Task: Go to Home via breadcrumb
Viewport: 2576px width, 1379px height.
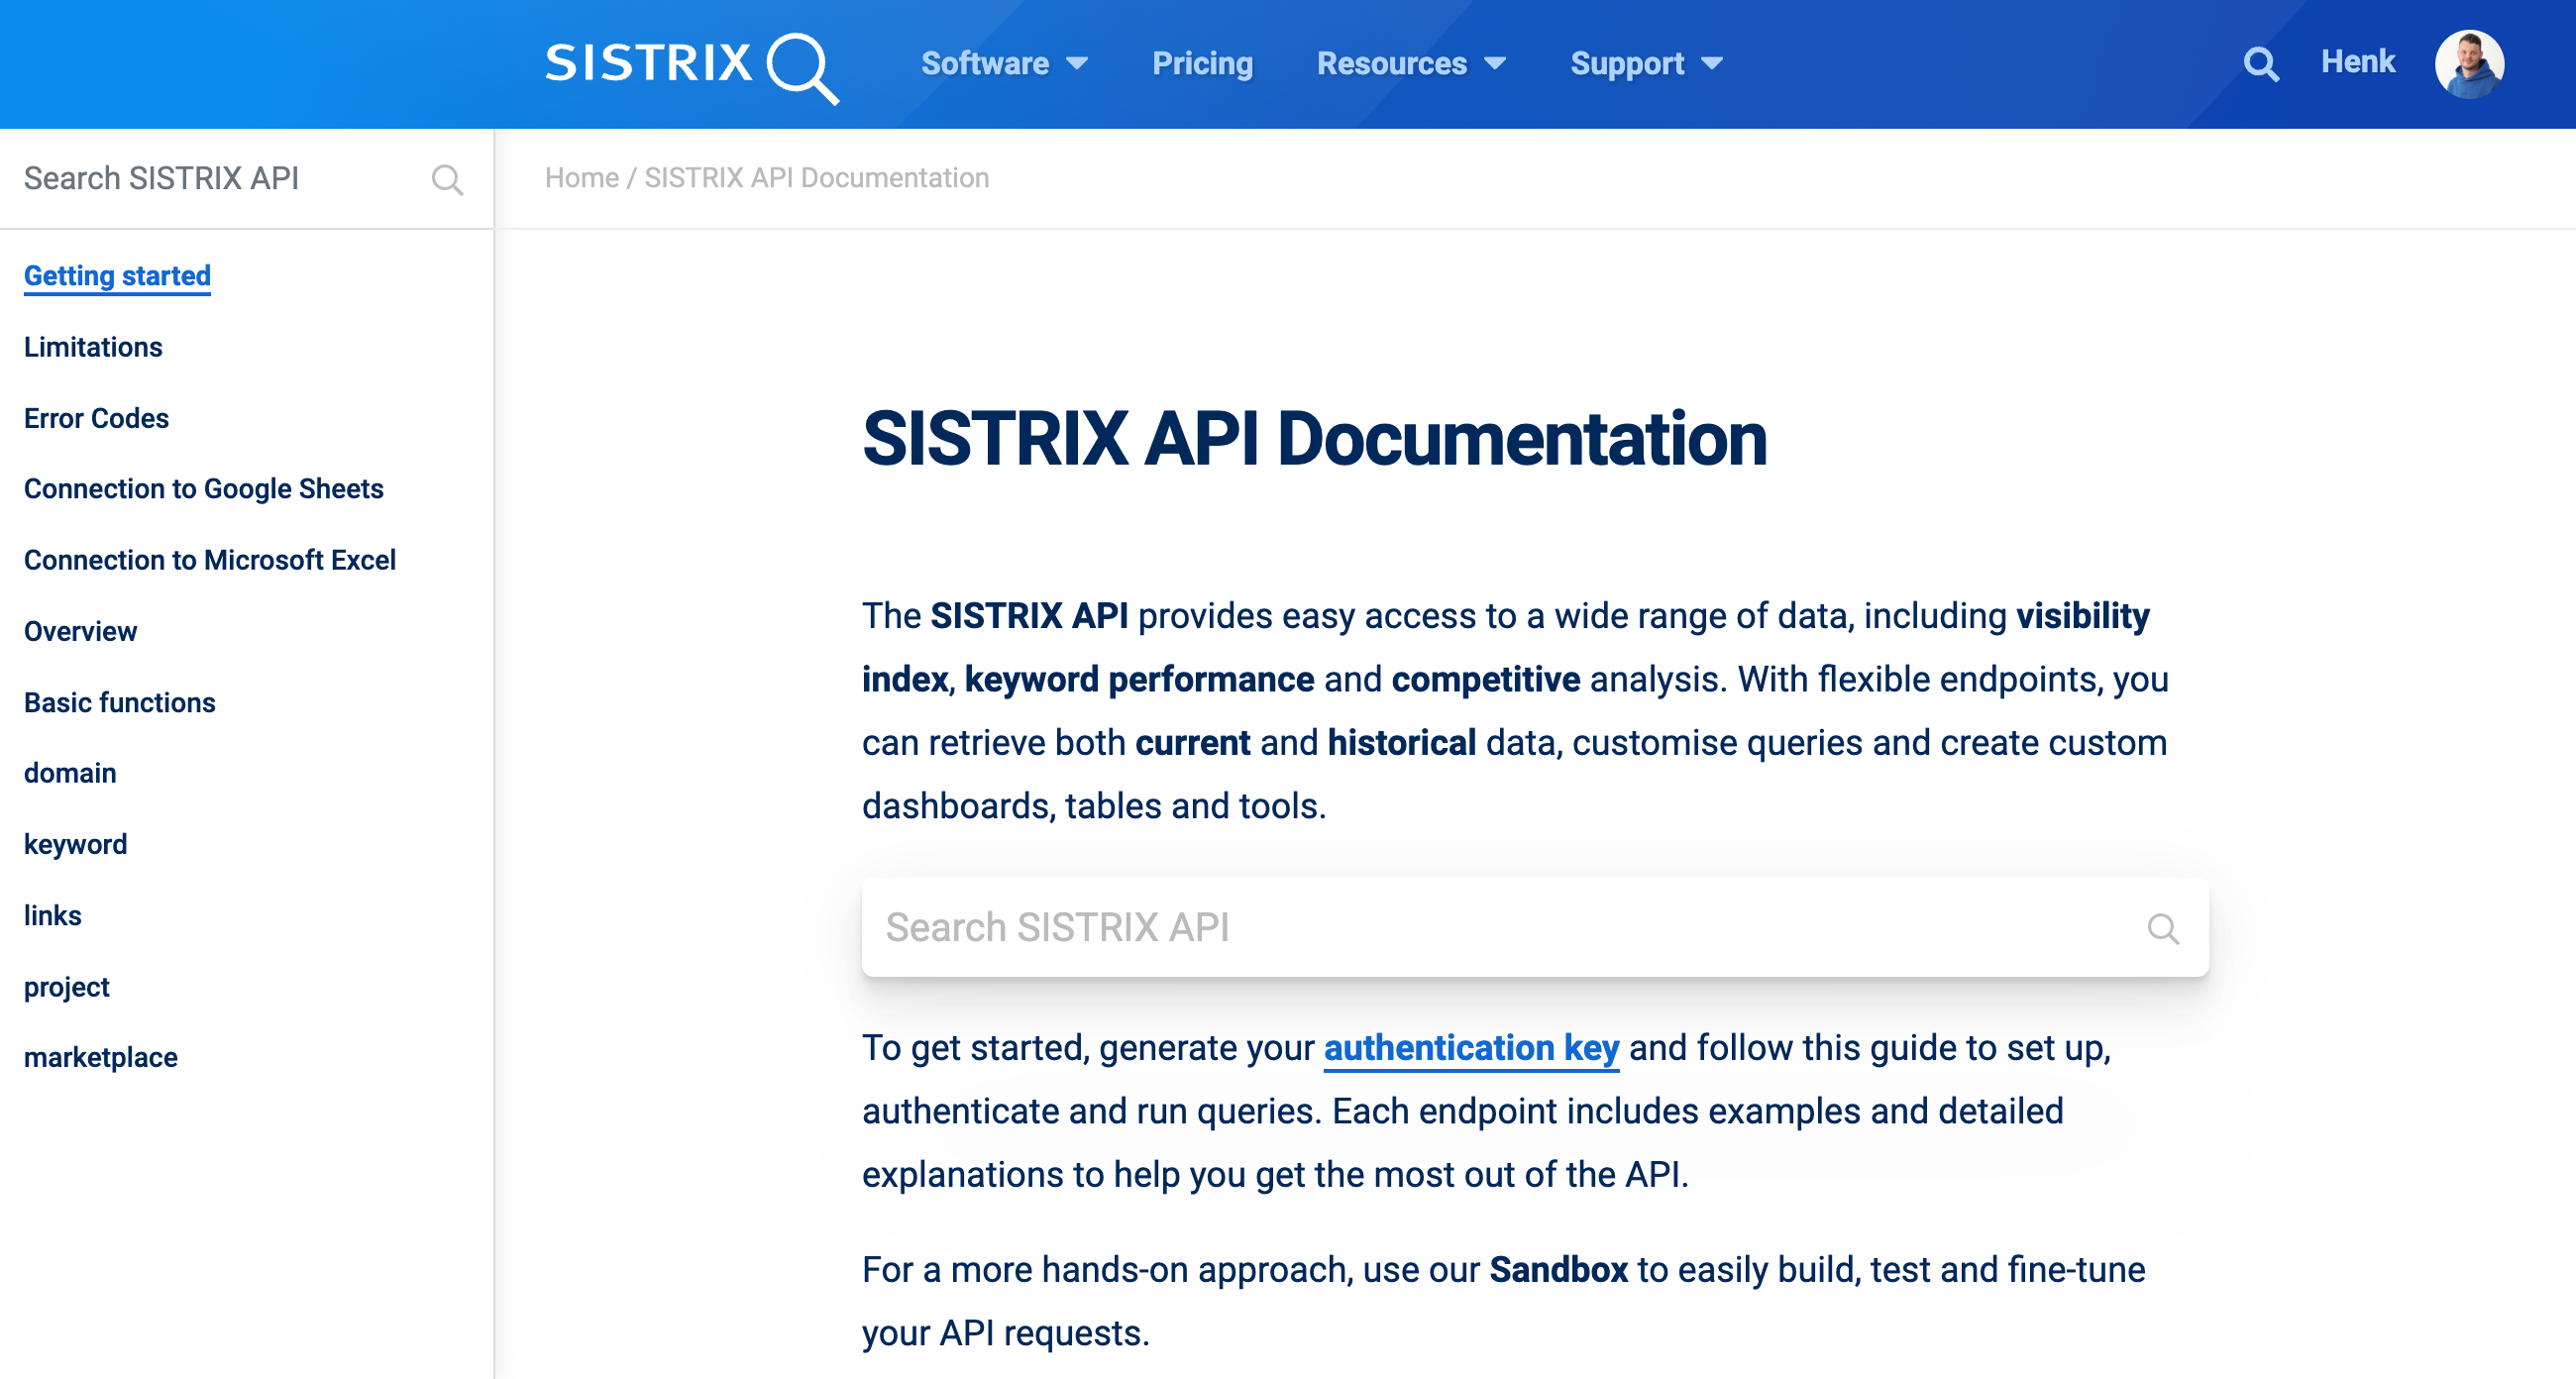Action: (x=581, y=178)
